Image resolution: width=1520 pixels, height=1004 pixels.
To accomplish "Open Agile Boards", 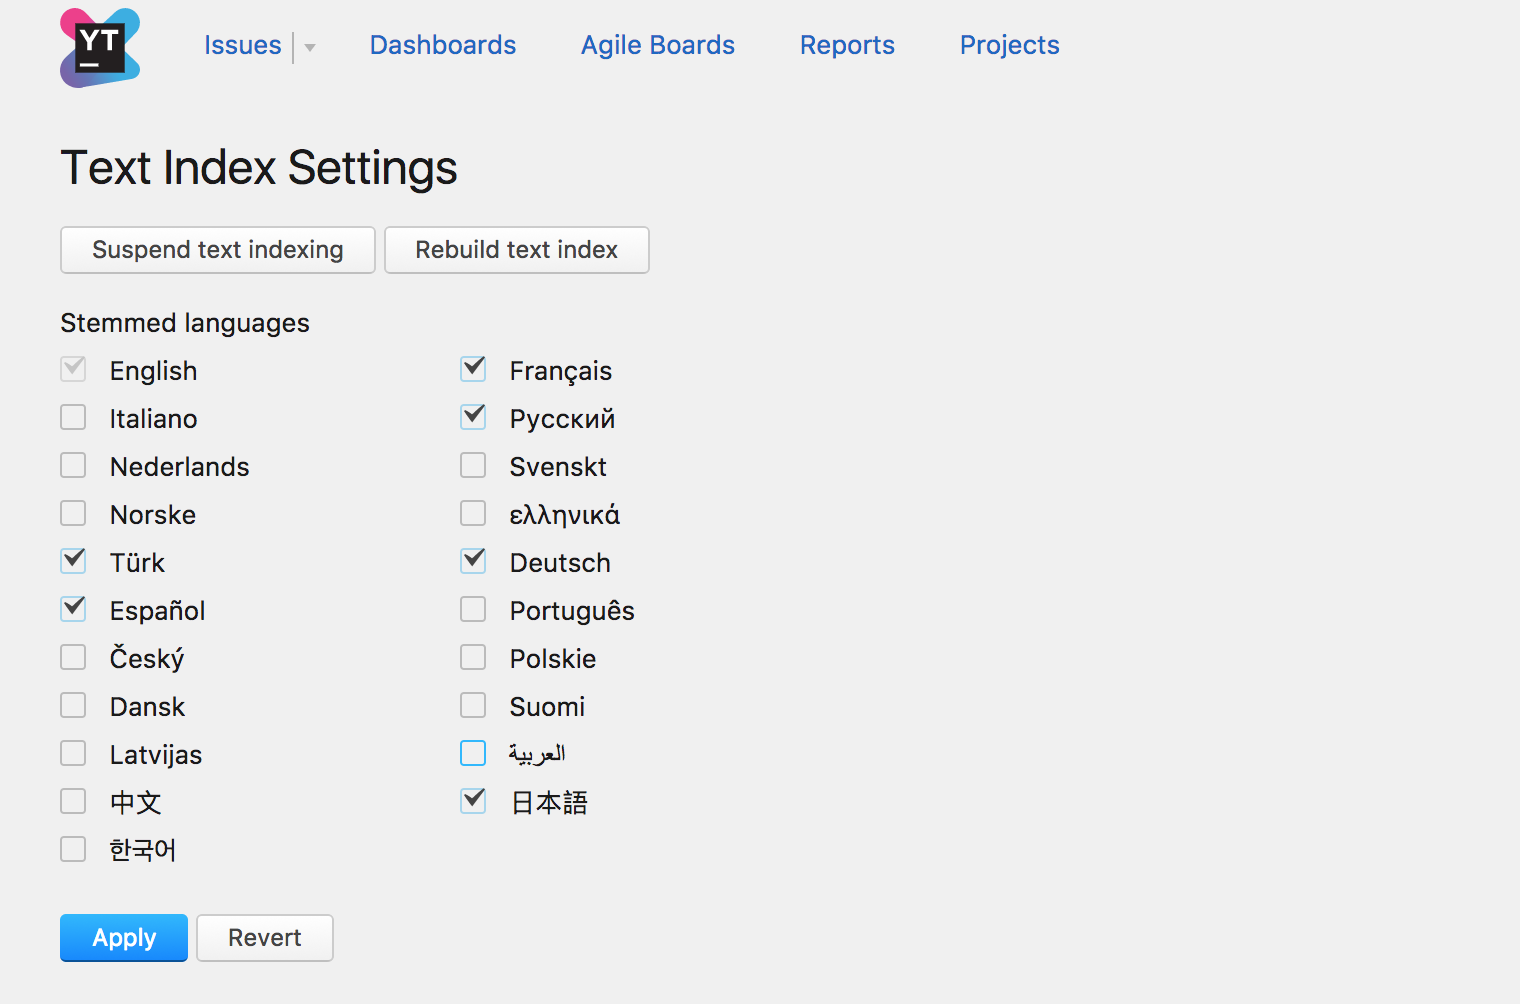I will coord(658,45).
